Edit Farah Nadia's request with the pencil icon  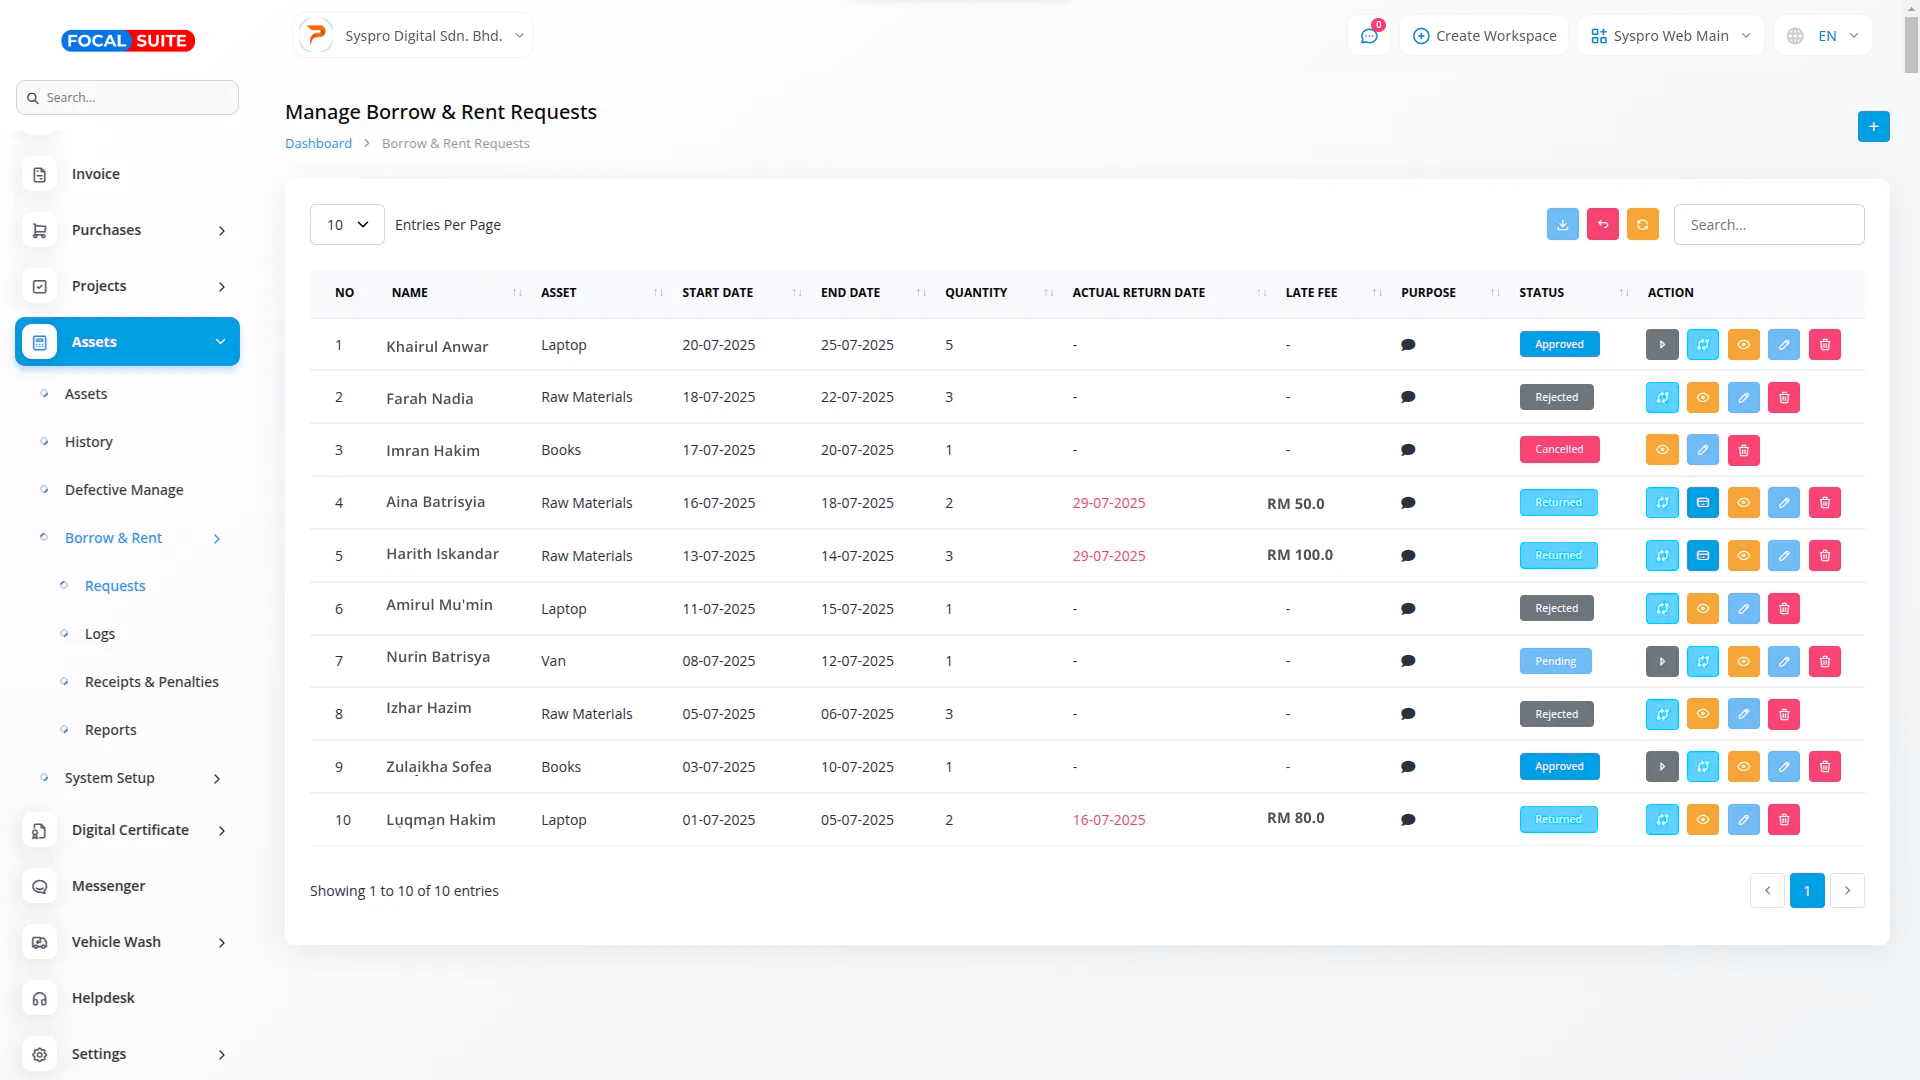pyautogui.click(x=1743, y=398)
